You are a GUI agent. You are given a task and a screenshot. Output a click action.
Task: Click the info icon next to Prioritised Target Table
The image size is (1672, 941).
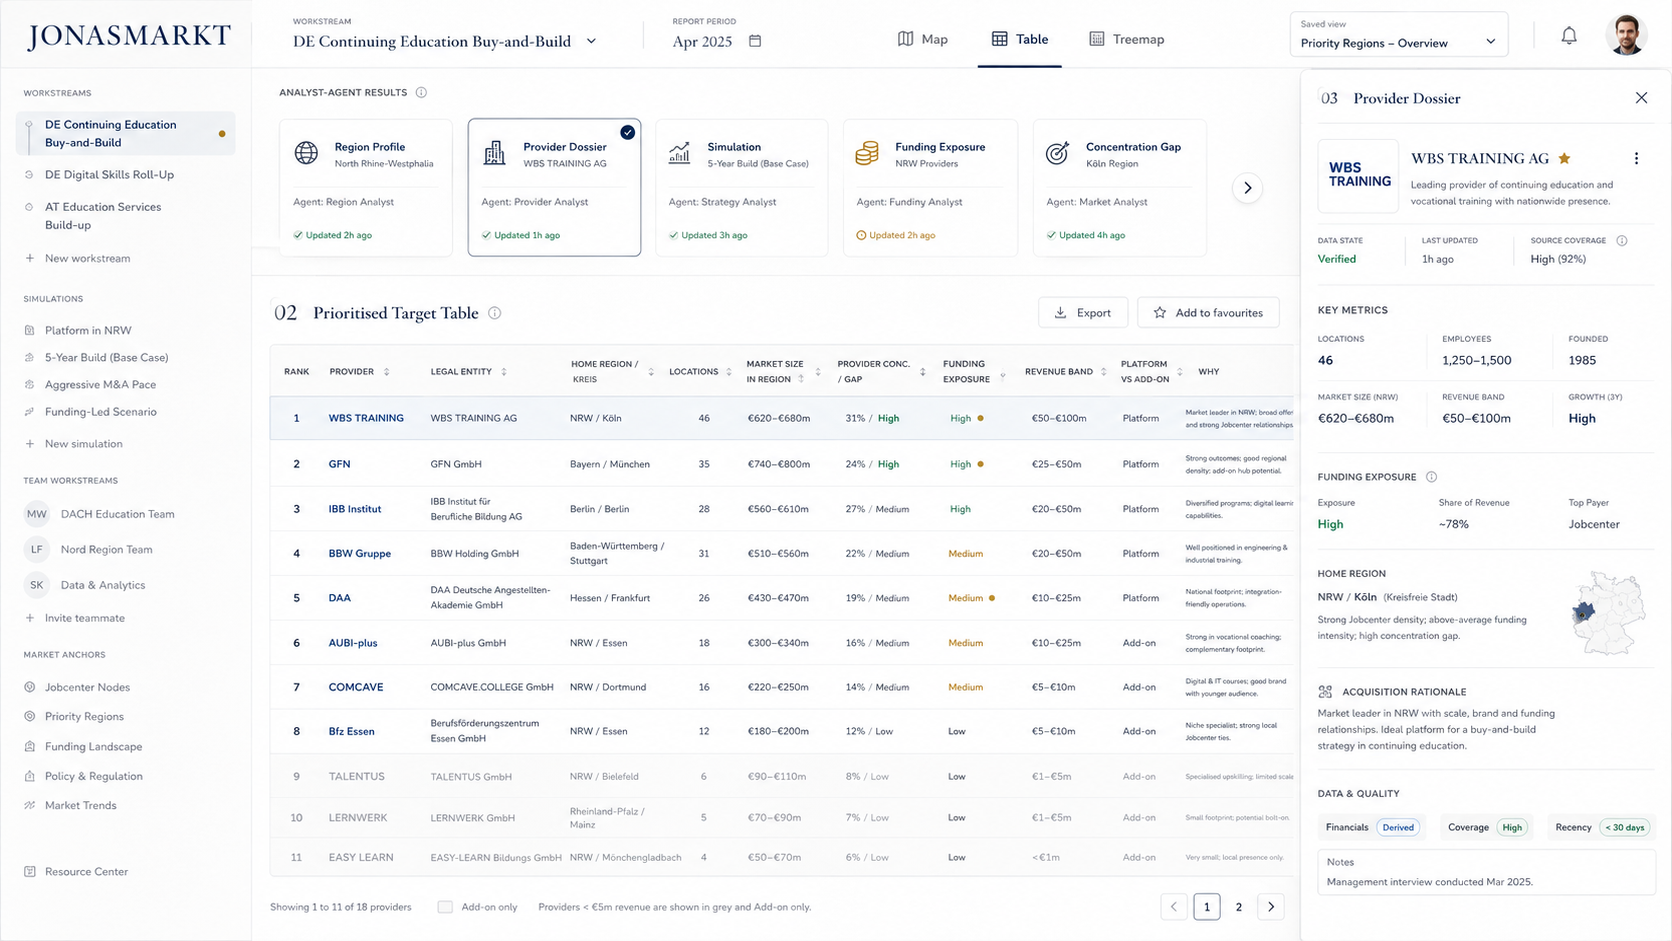[x=494, y=313]
